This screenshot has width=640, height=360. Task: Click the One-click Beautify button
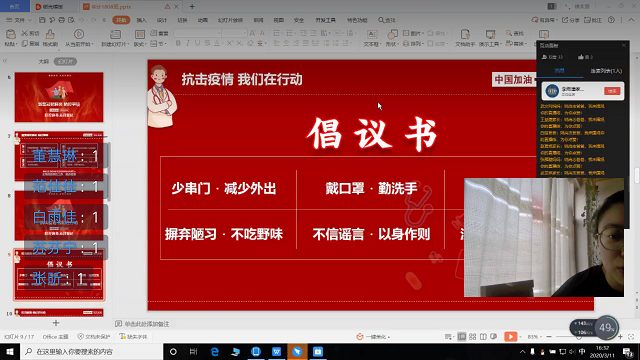373,337
